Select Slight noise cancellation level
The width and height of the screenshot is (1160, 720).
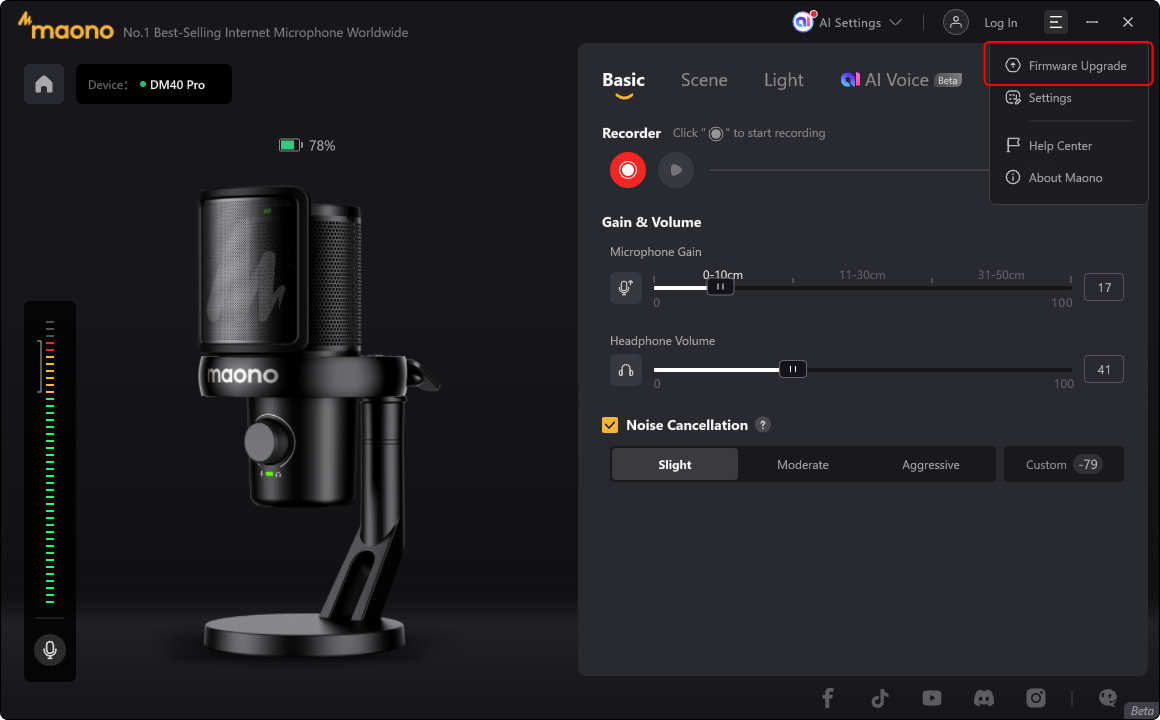675,465
